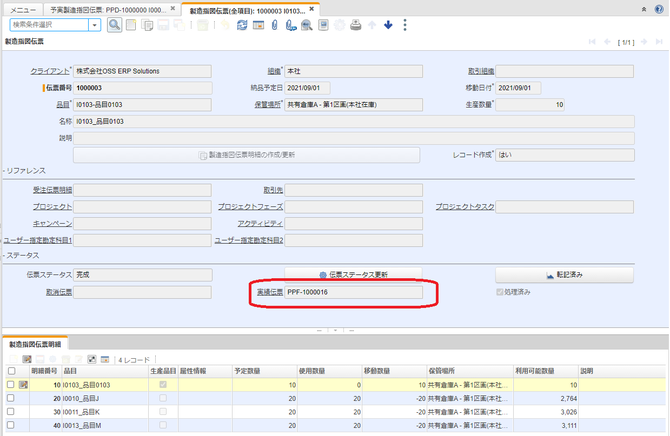This screenshot has height=436, width=670.
Task: Collapse the ステータス field group
Action: pos(21,255)
